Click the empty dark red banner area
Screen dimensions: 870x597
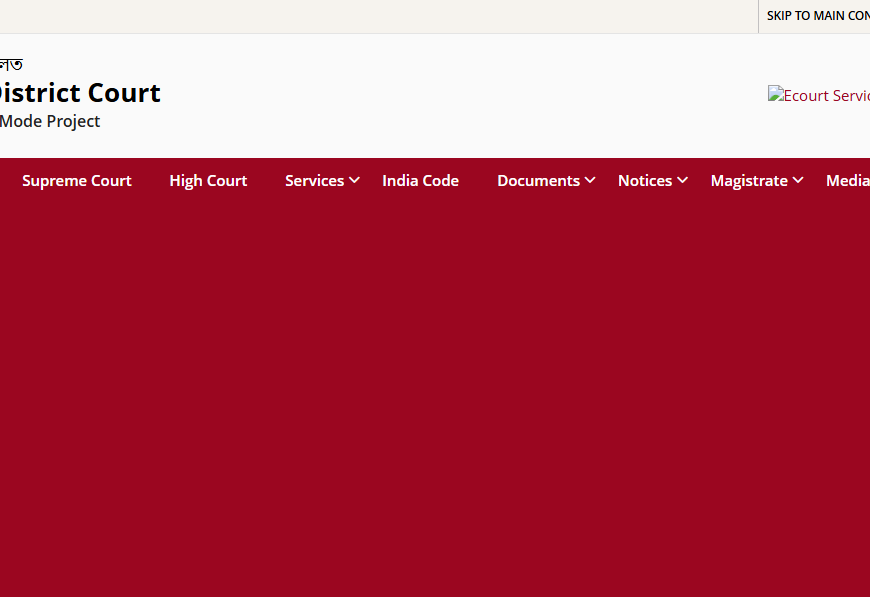click(x=435, y=400)
